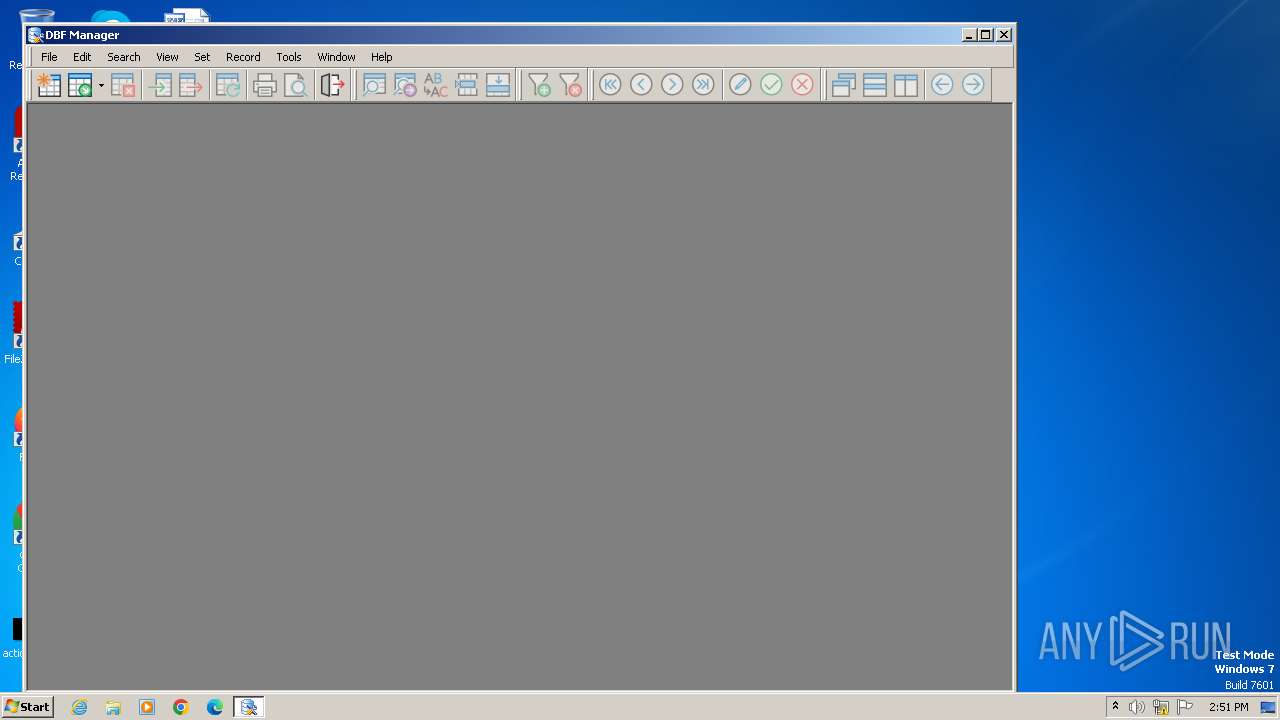Open the Tools menu
The image size is (1280, 720).
289,57
